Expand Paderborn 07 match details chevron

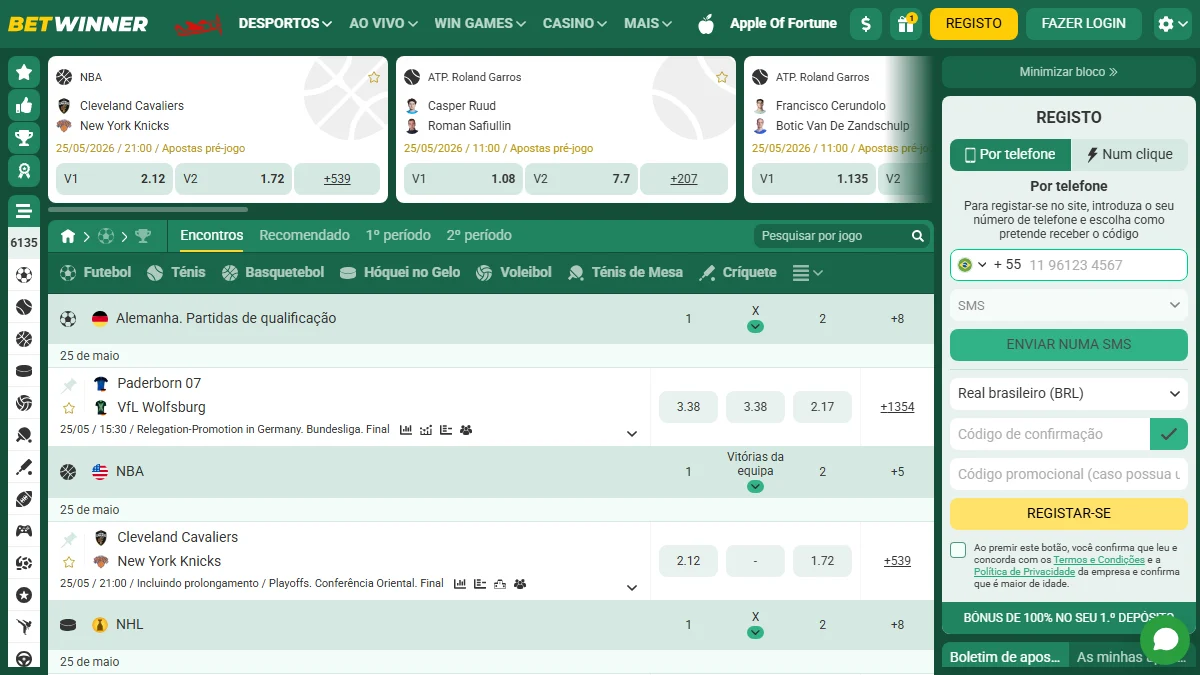(632, 434)
